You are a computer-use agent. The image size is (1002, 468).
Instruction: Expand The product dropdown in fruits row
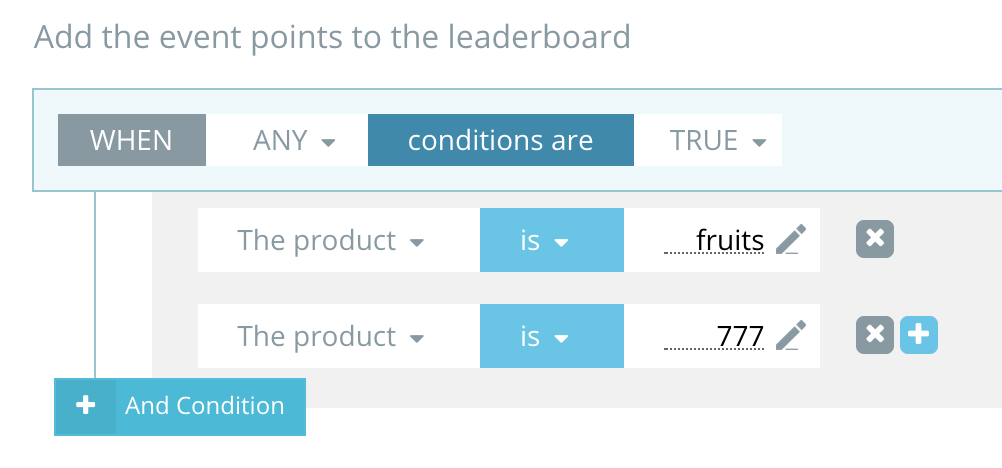[x=330, y=241]
